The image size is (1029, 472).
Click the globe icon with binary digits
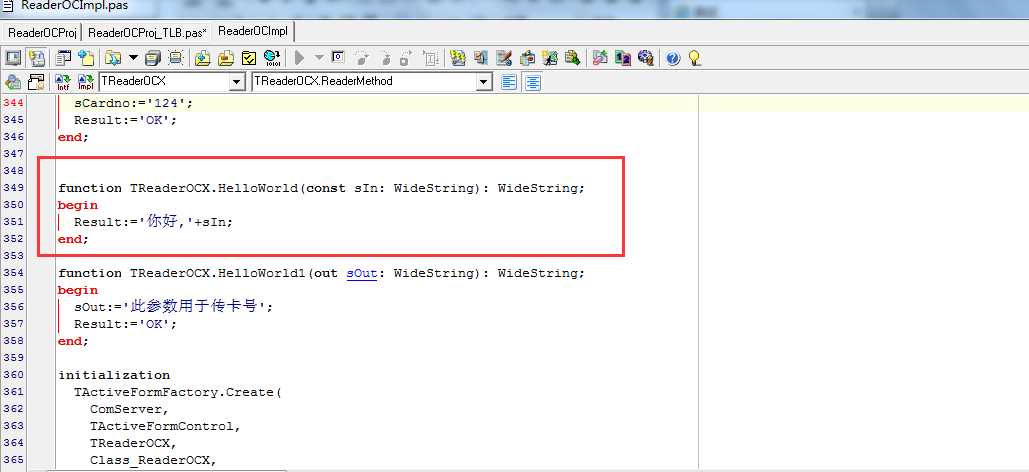click(272, 58)
